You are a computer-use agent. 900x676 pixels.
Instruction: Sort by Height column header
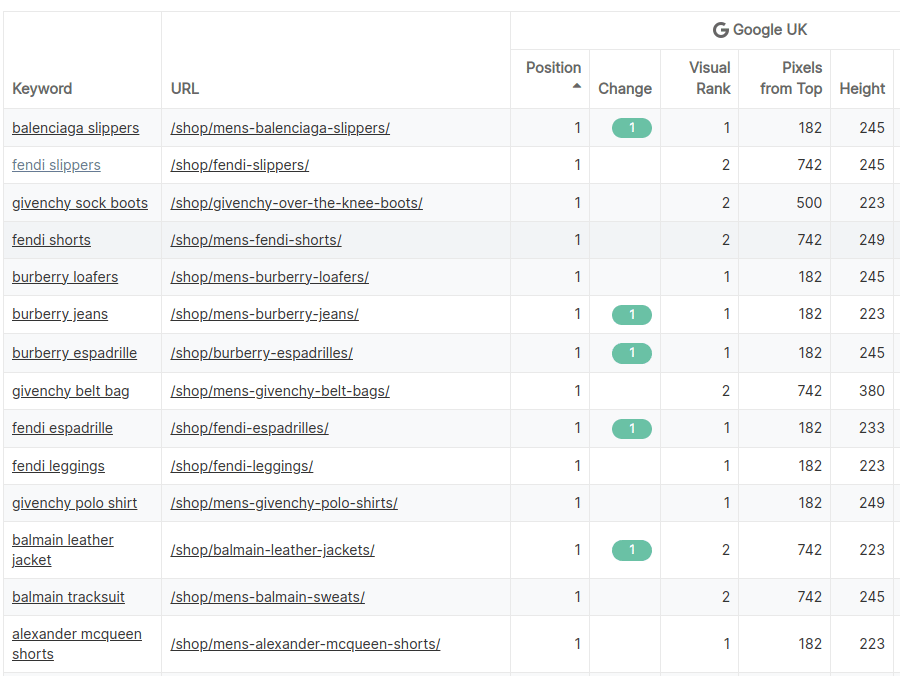(x=862, y=88)
